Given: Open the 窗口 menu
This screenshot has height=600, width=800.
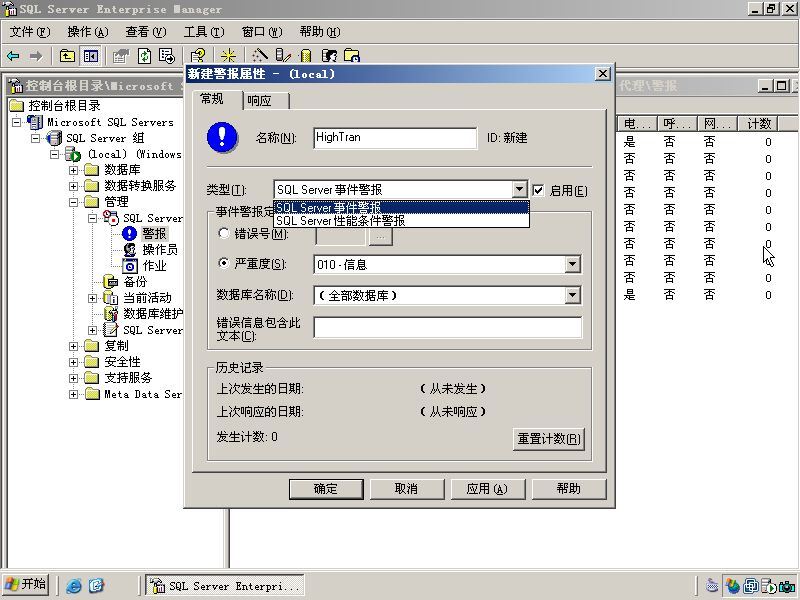Looking at the screenshot, I should pos(262,32).
